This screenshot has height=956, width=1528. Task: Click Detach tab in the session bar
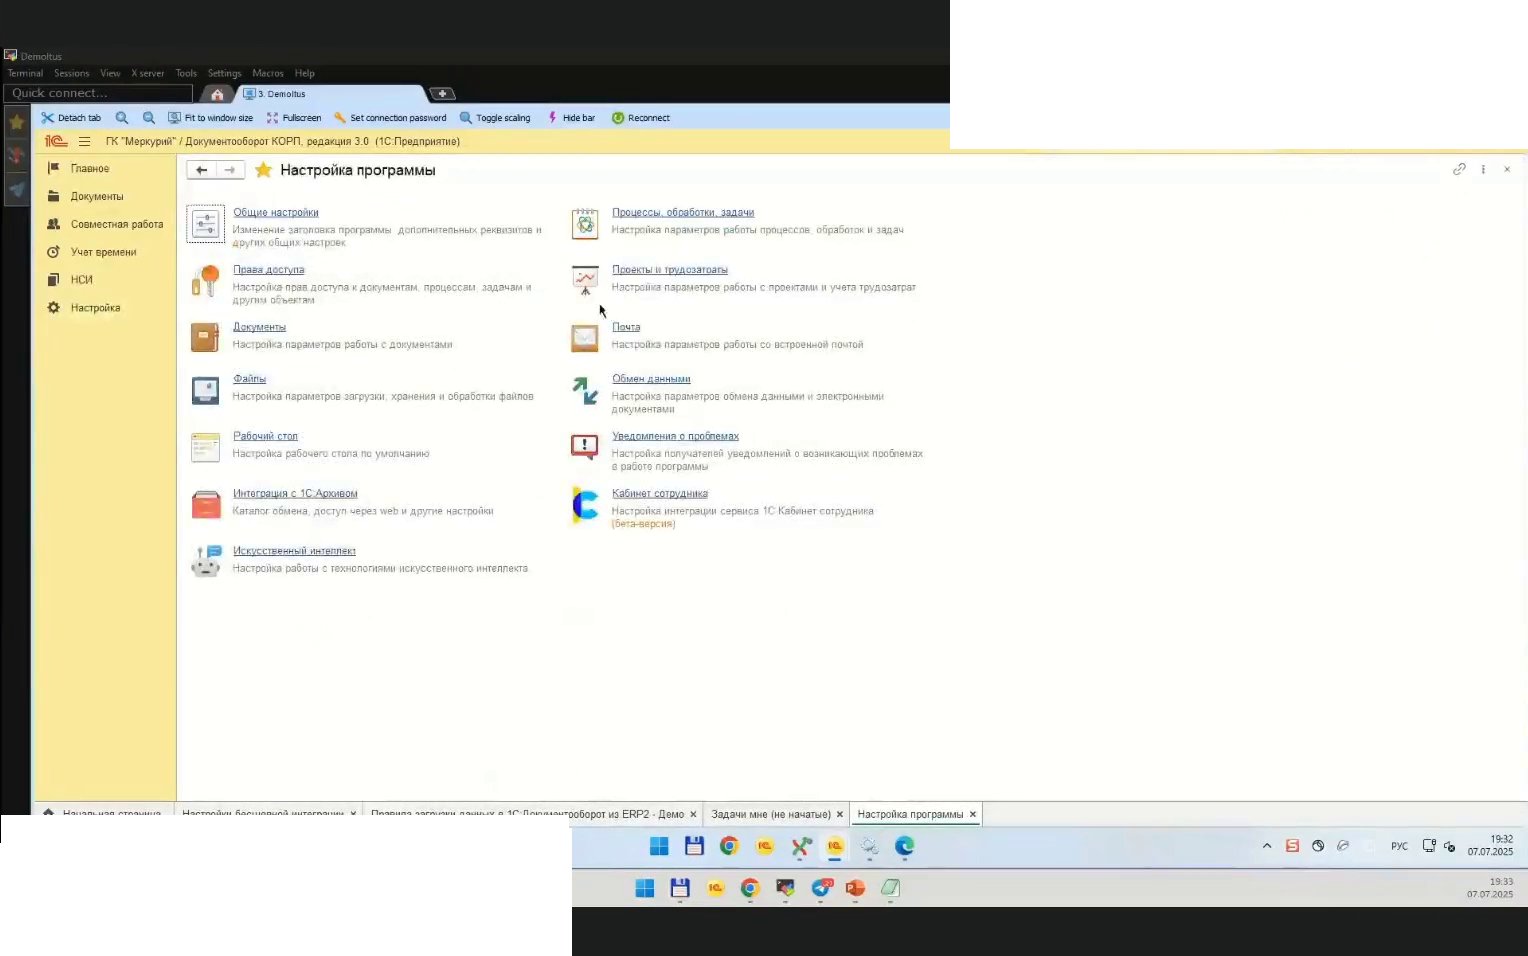[x=71, y=118]
